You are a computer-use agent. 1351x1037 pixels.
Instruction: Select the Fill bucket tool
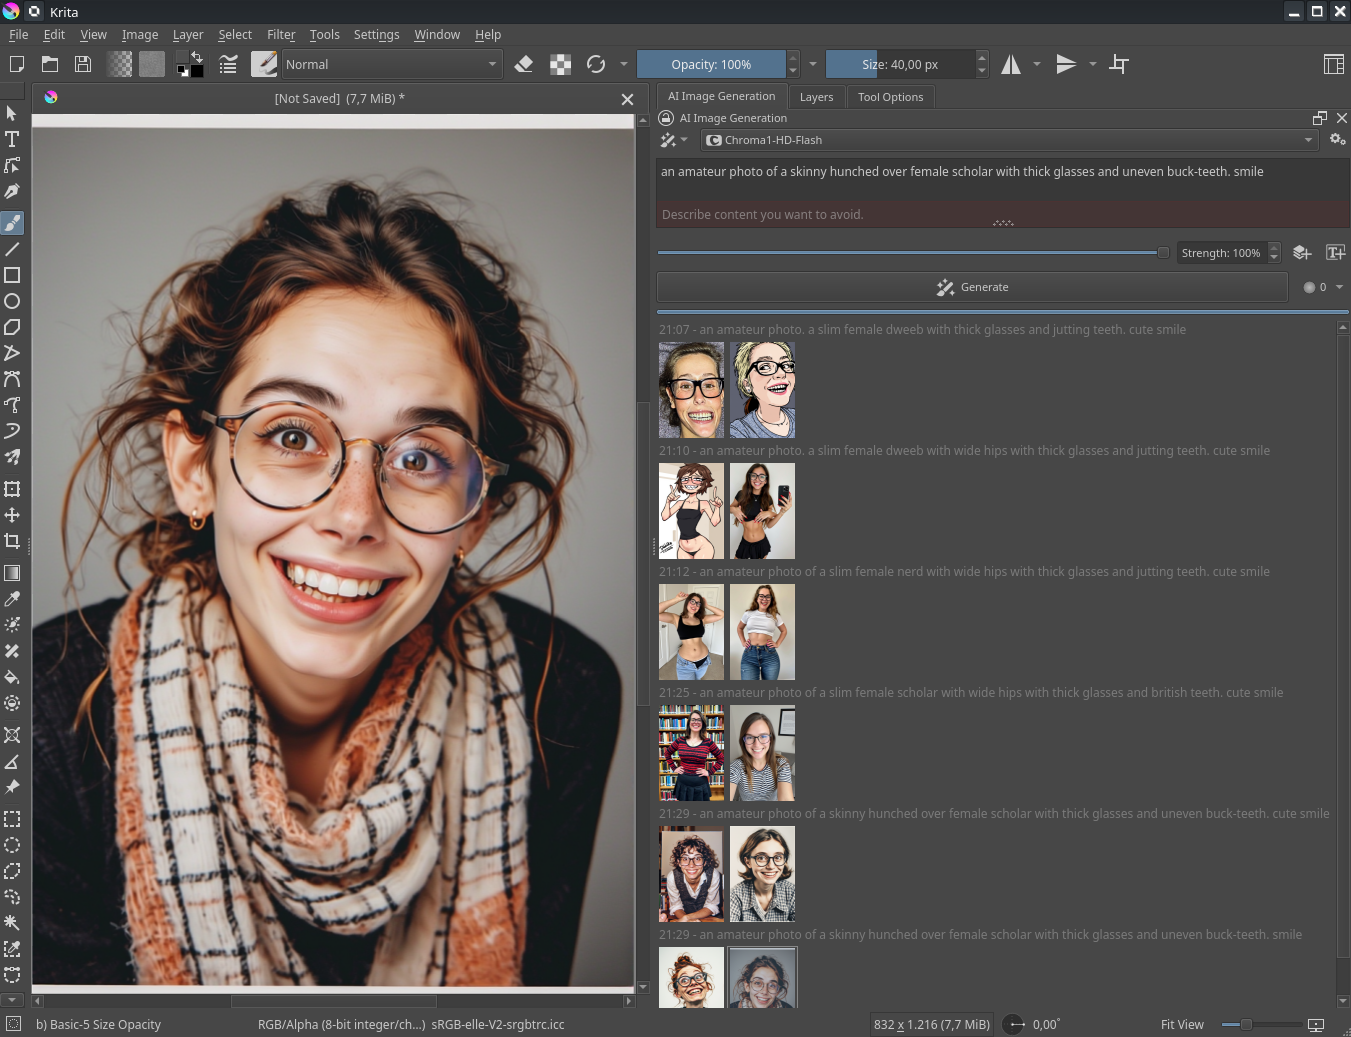point(12,677)
